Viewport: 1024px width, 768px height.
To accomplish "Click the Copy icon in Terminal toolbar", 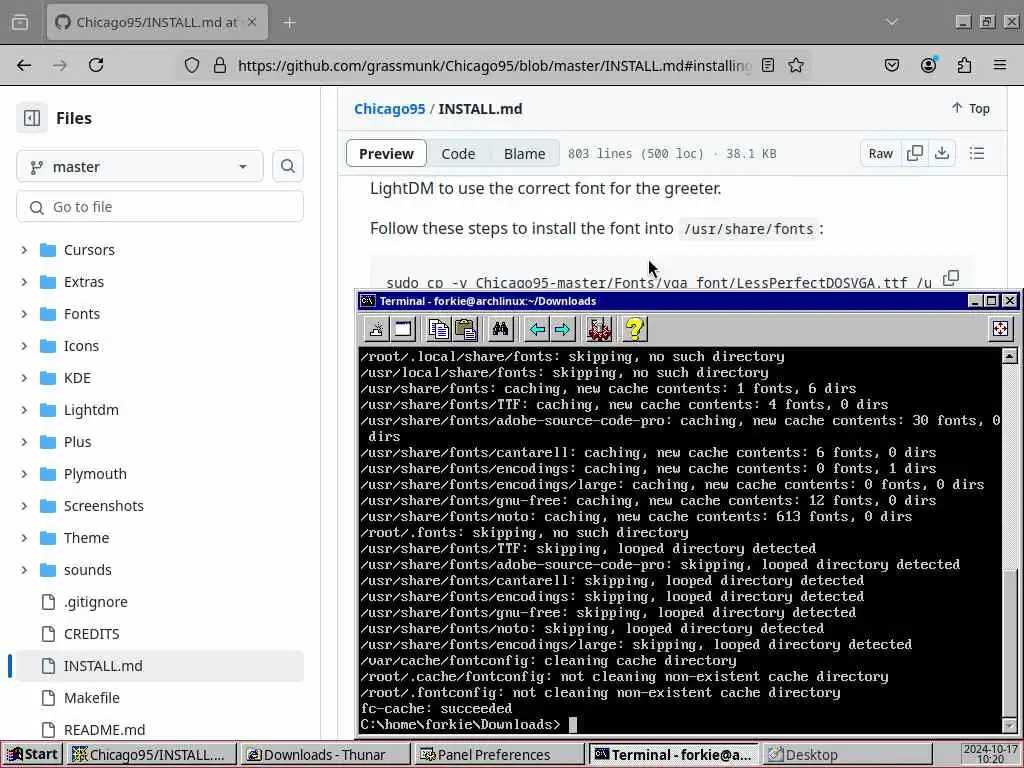I will click(438, 329).
